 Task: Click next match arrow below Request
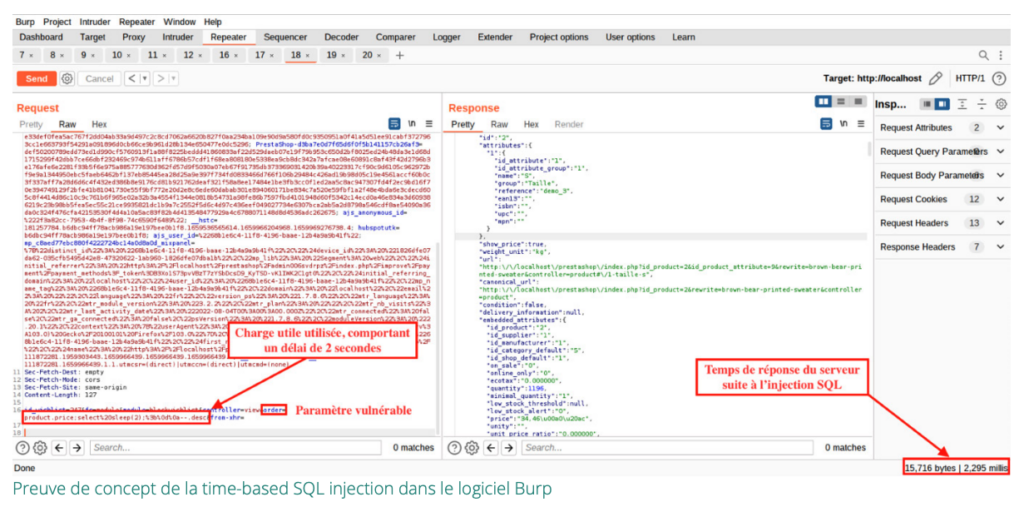[77, 448]
